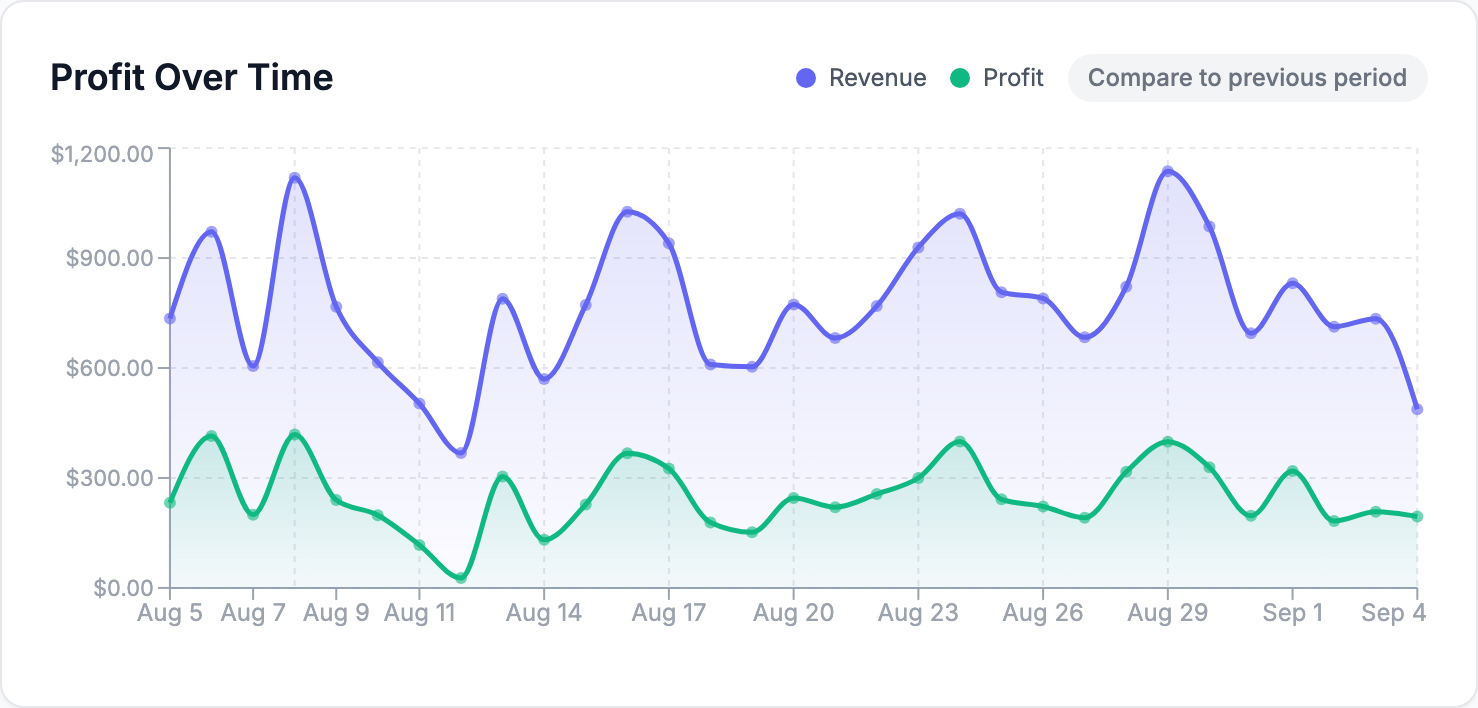This screenshot has width=1478, height=708.
Task: Click the $600.00 y-axis label
Action: tap(111, 368)
